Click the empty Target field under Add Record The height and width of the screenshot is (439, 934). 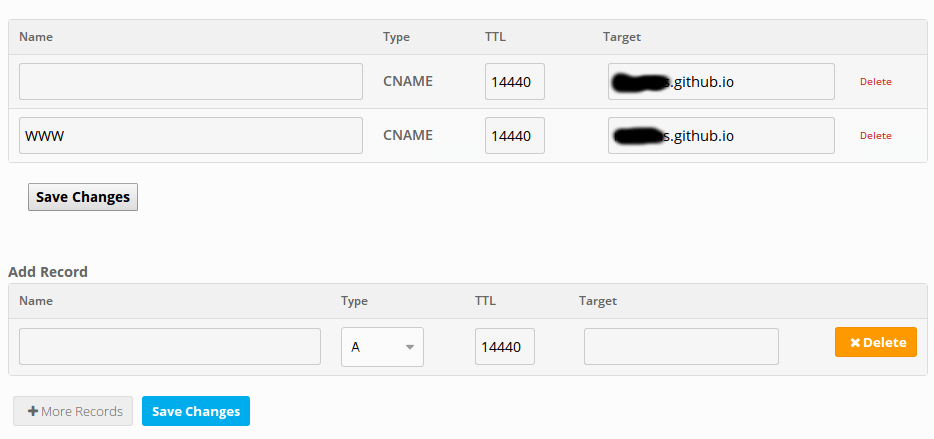pos(681,346)
